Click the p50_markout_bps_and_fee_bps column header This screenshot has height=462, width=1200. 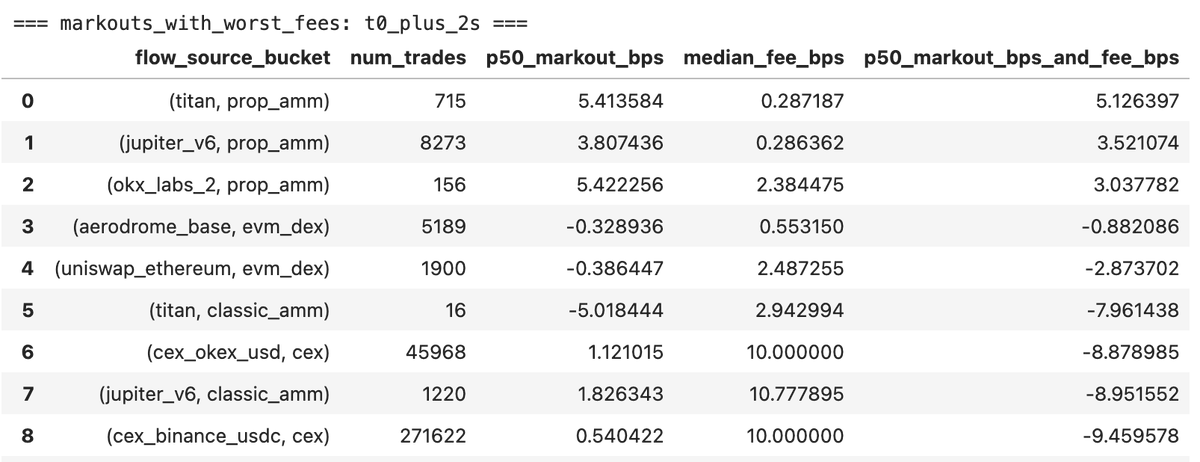(x=1022, y=59)
